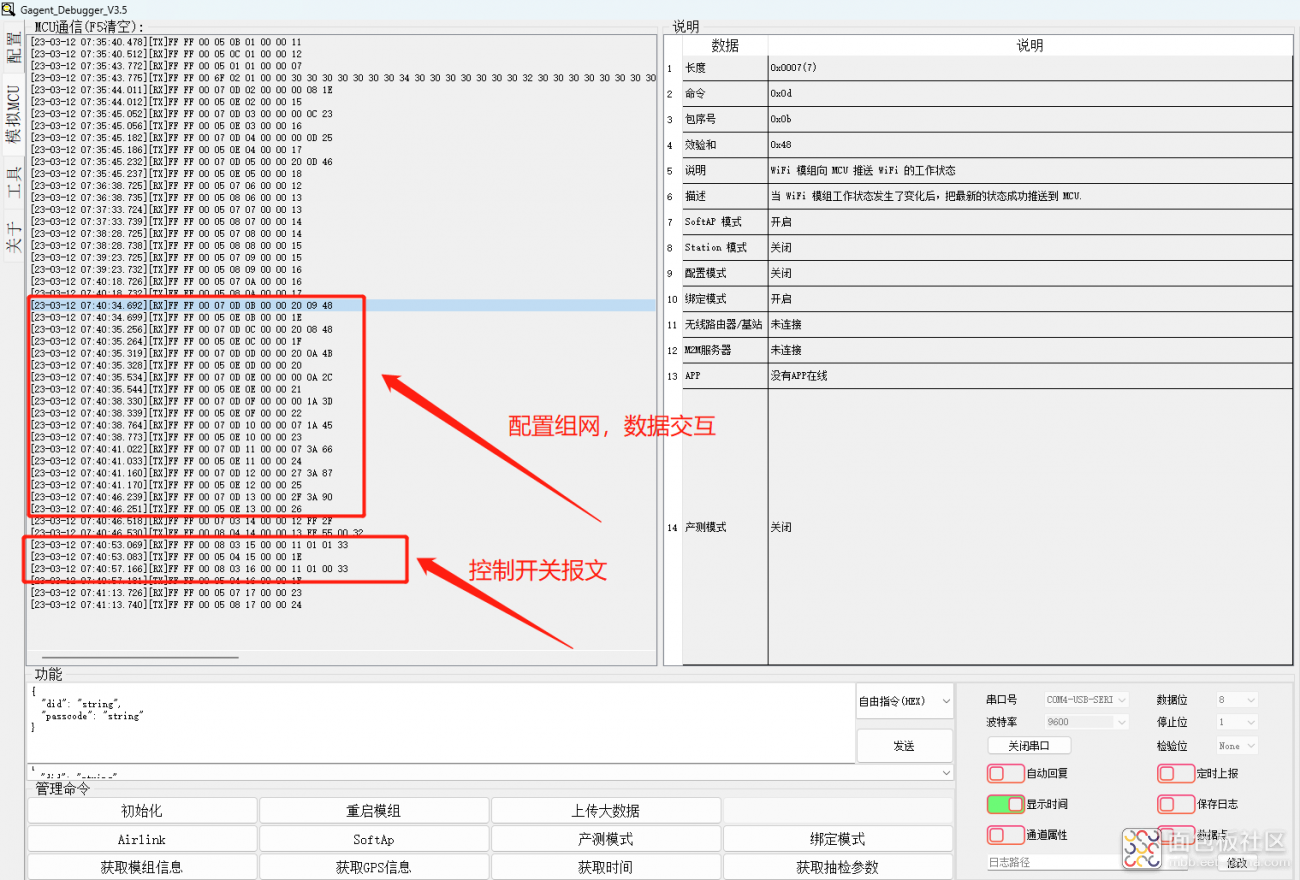1300x880 pixels.
Task: Select log row 07:41:13.740 TX
Action: pos(341,605)
